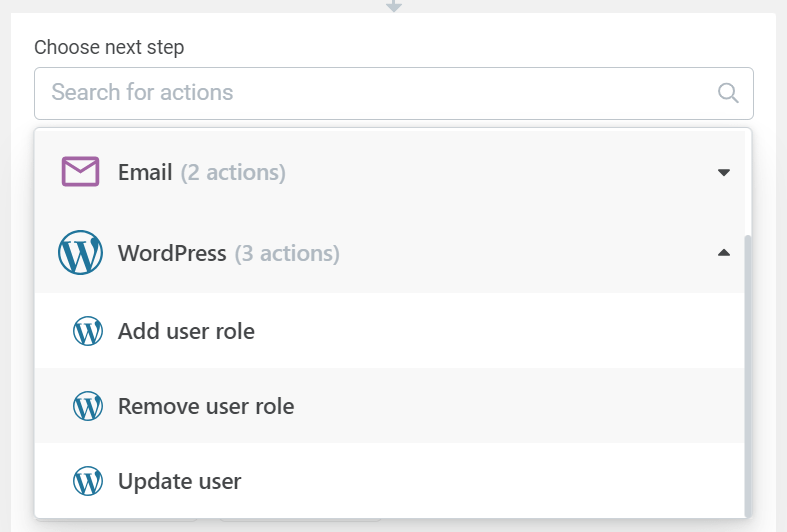This screenshot has width=787, height=532.
Task: Click the (3 actions) count text
Action: point(287,253)
